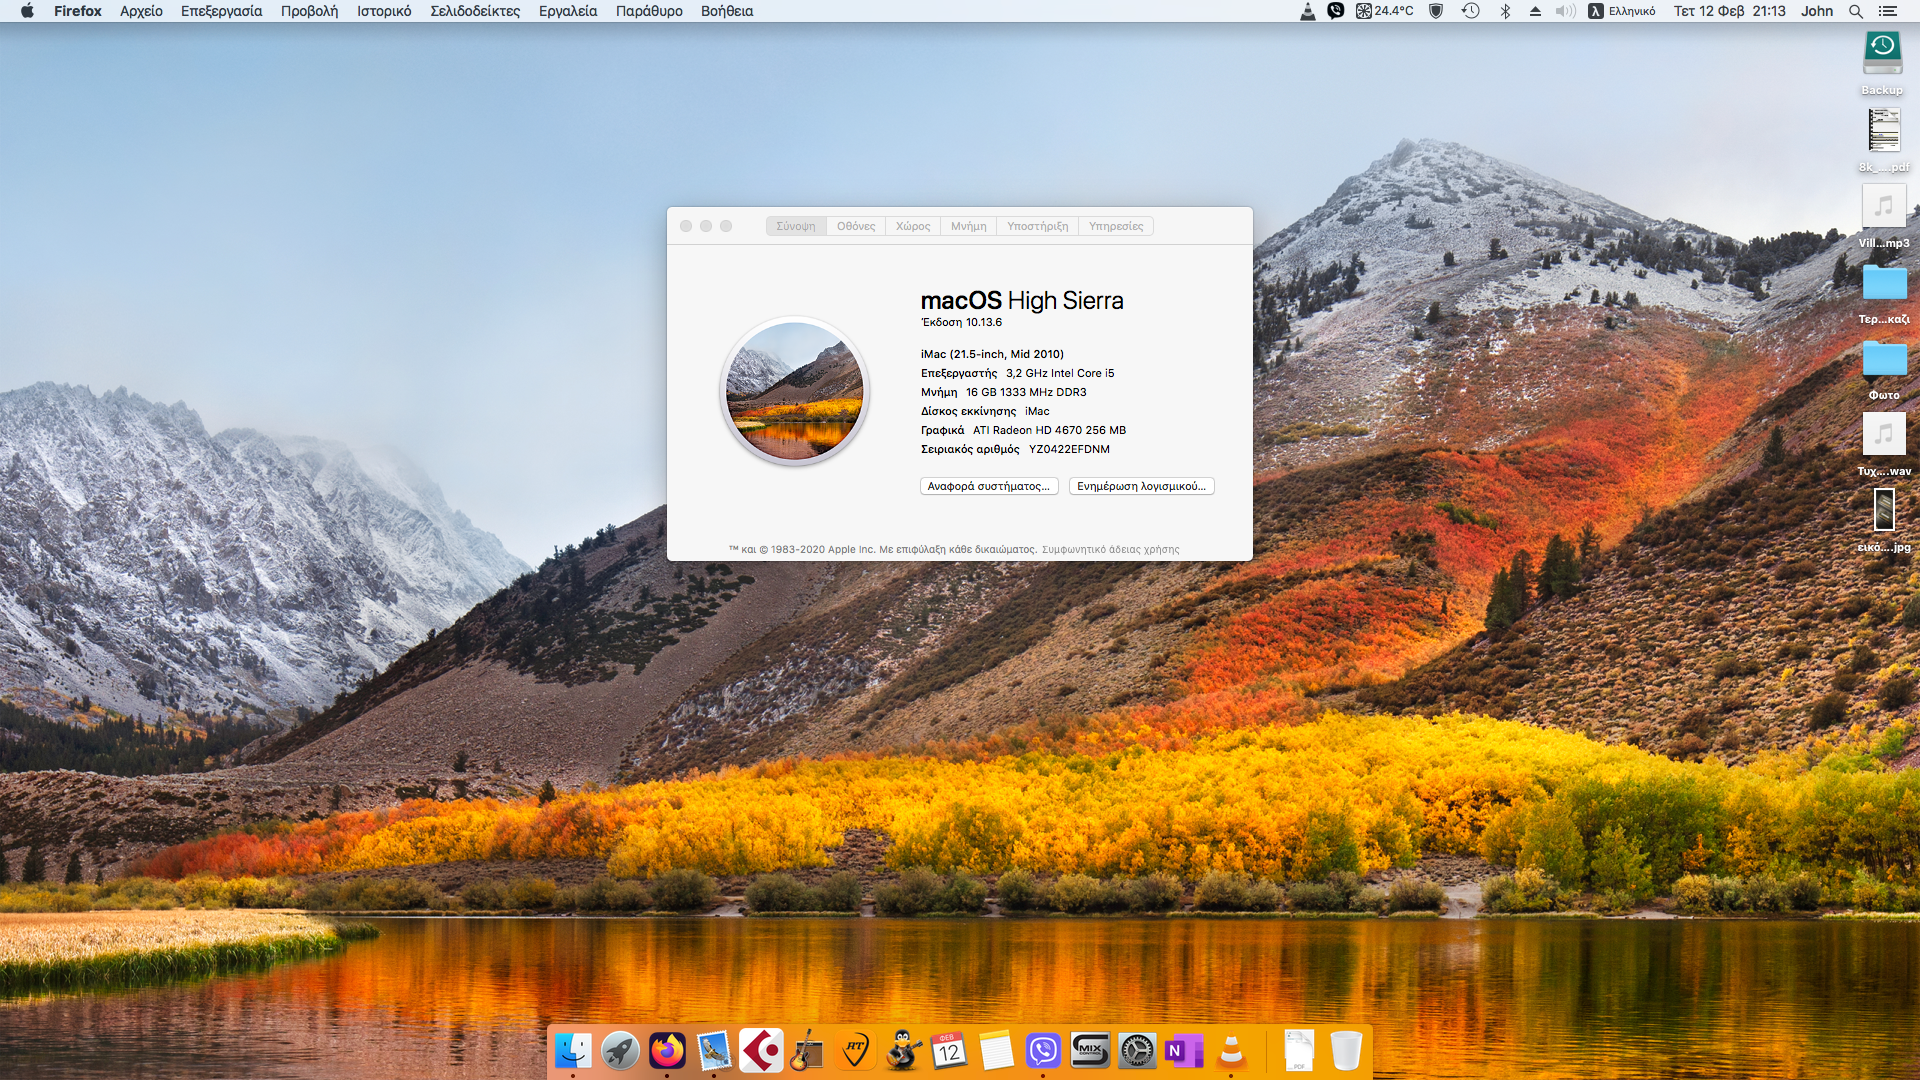
Task: Select the Τυχ...wav file on desktop
Action: 1884,444
